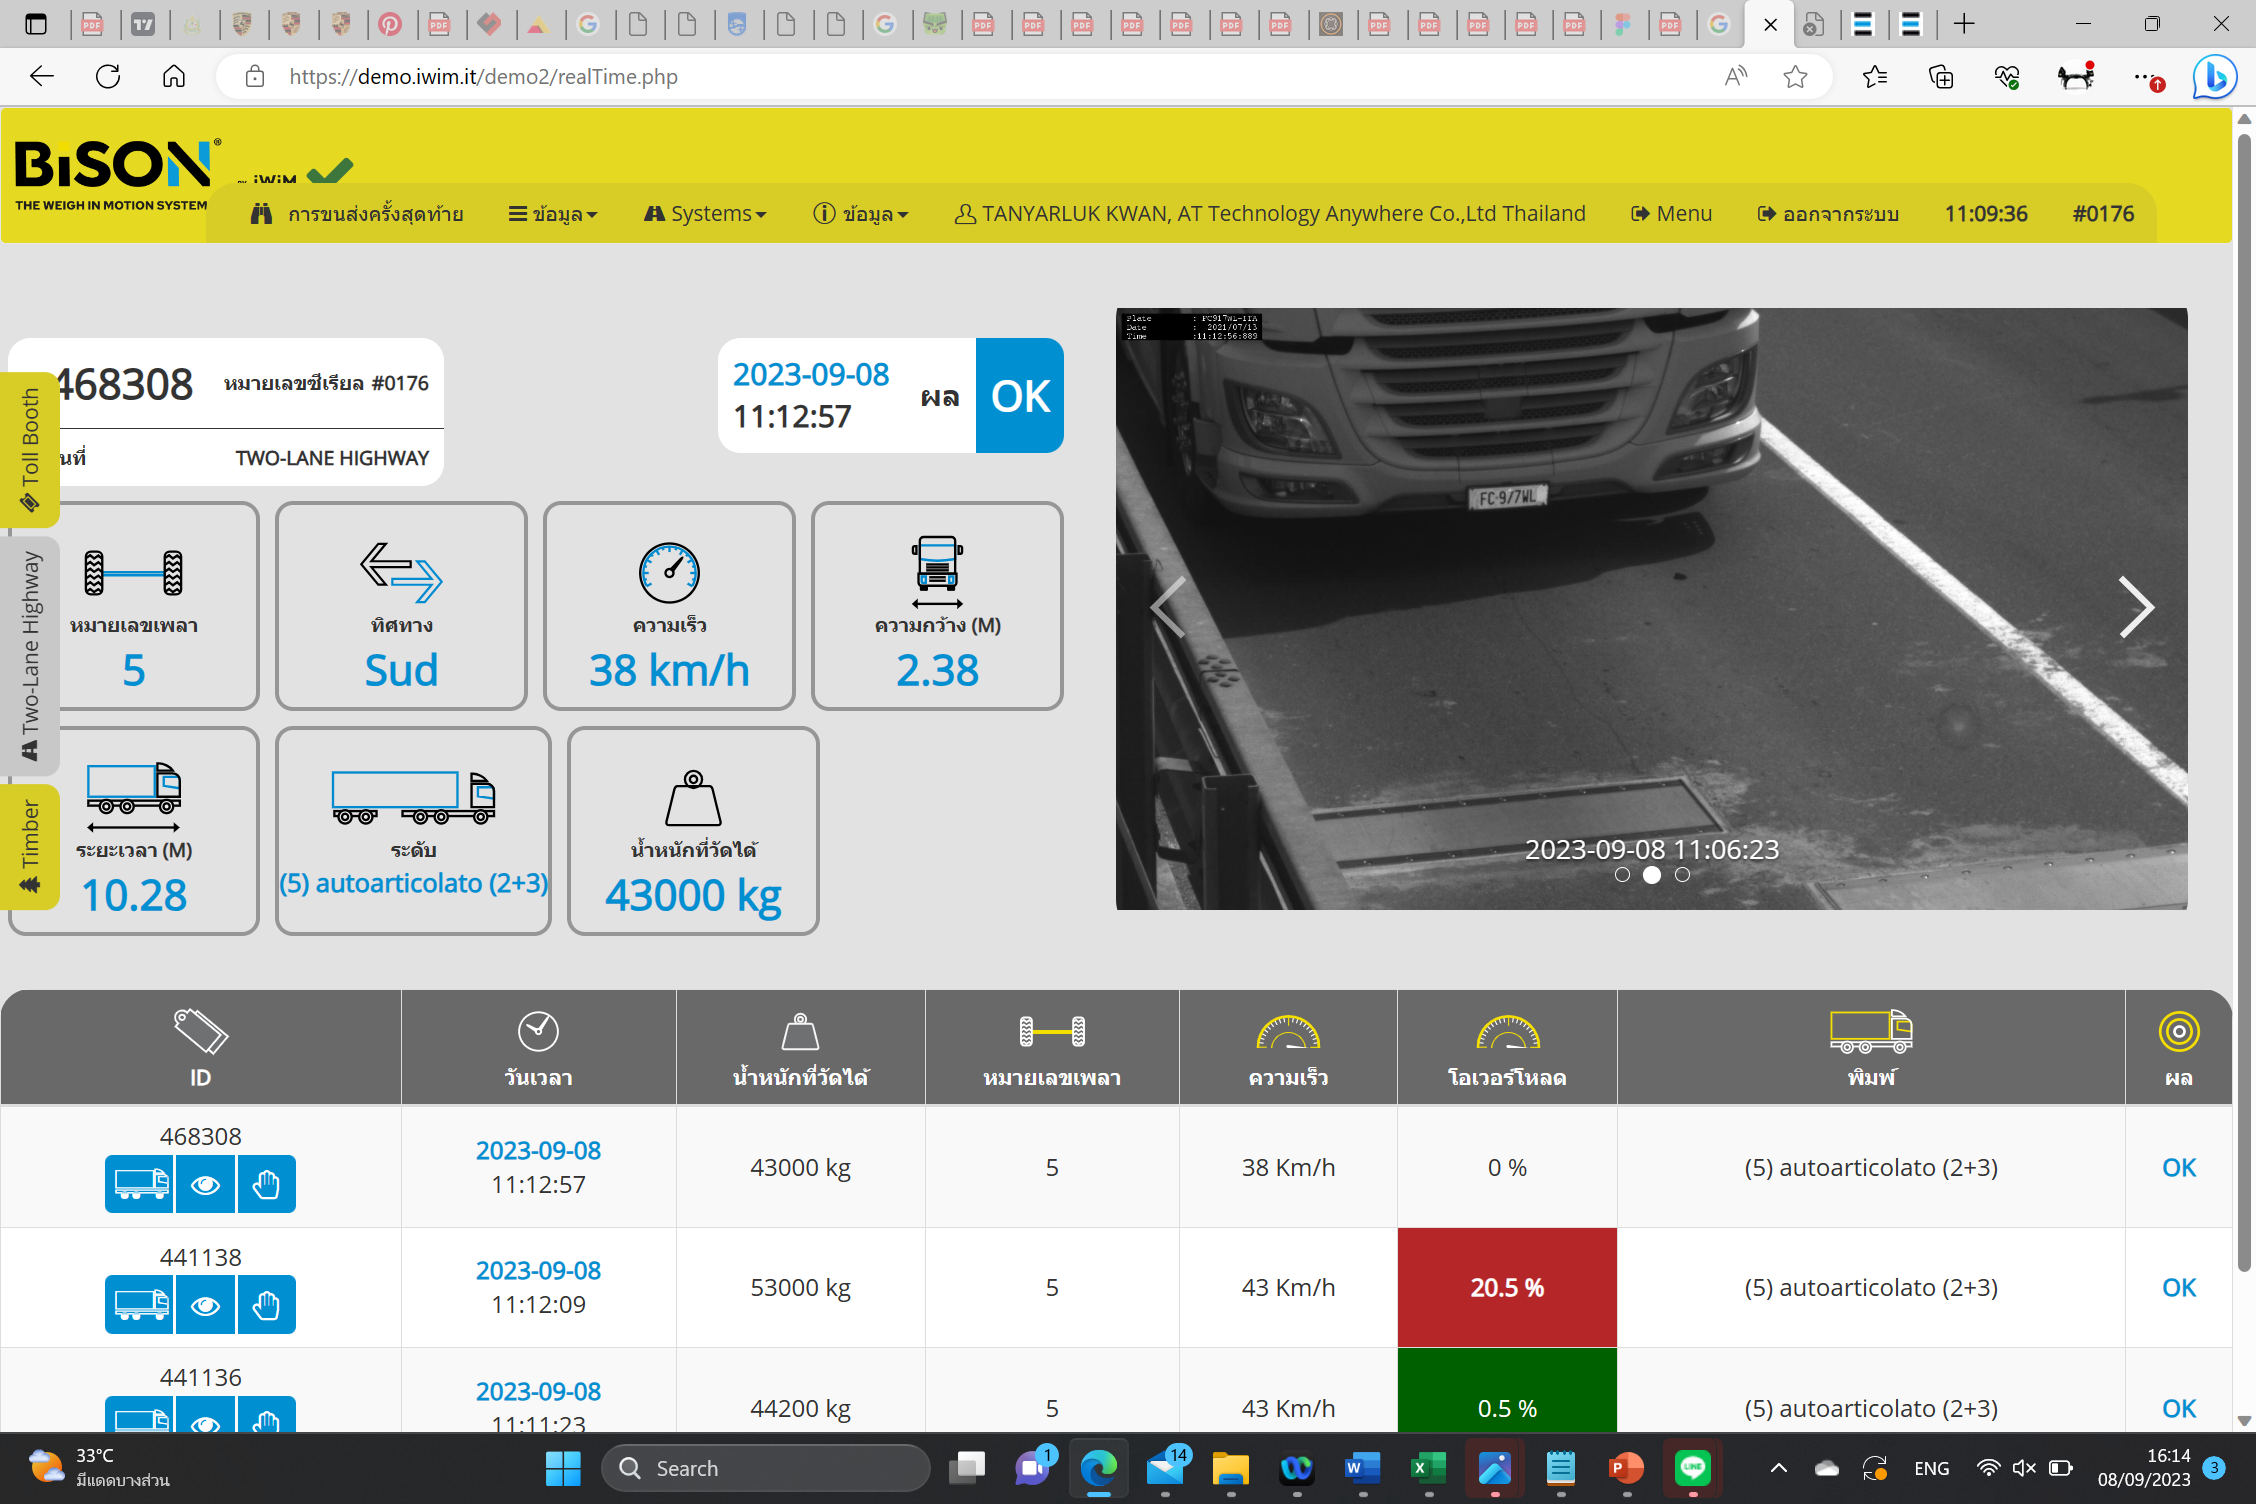Toggle eye view for record 468308
Viewport: 2256px width, 1504px height.
pyautogui.click(x=205, y=1185)
